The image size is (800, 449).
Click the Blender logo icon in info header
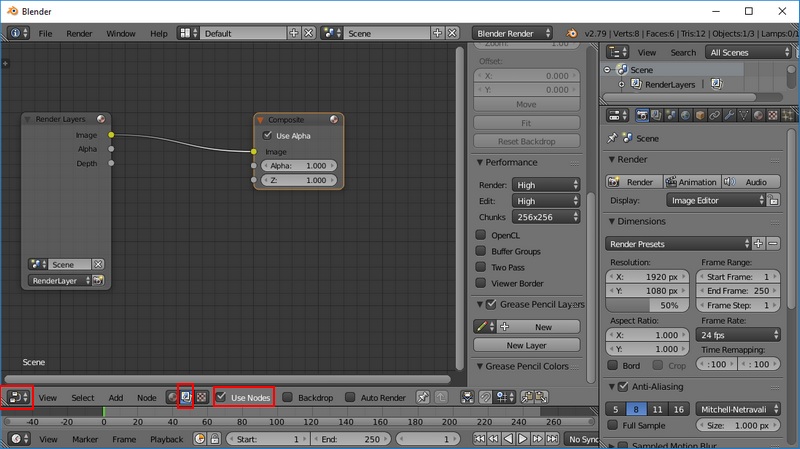coord(571,33)
